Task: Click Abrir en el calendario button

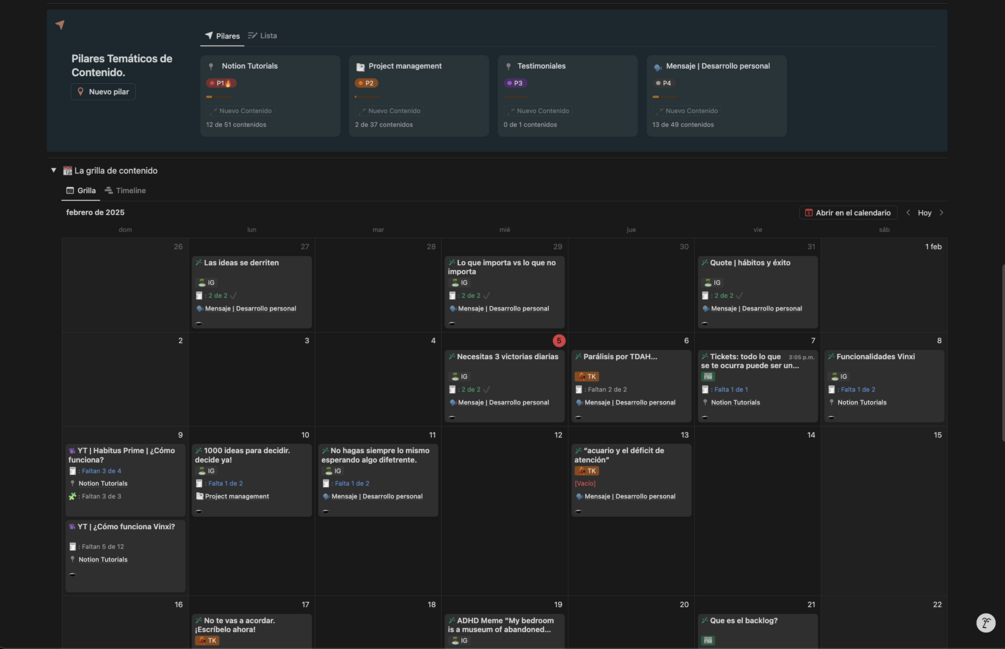Action: tap(848, 213)
